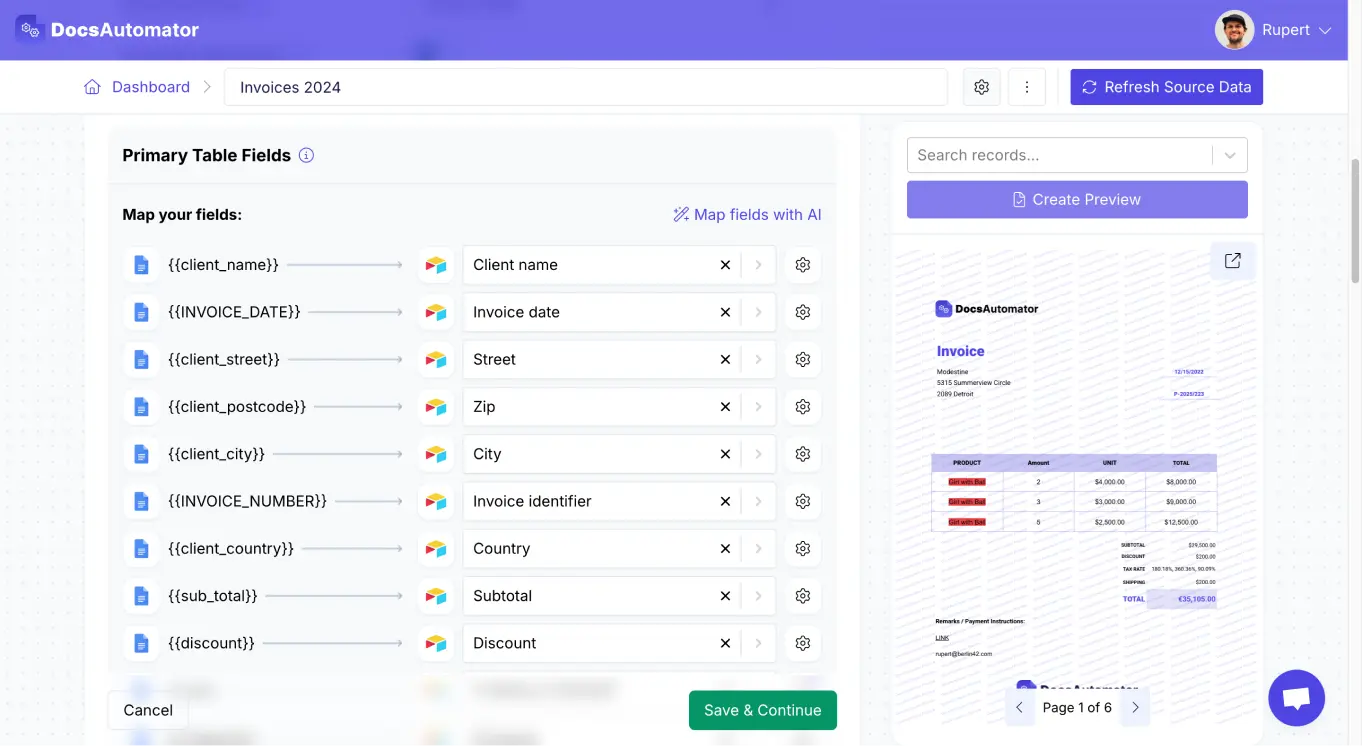This screenshot has height=746, width=1362.
Task: Open the Search records dropdown arrow
Action: click(1230, 155)
